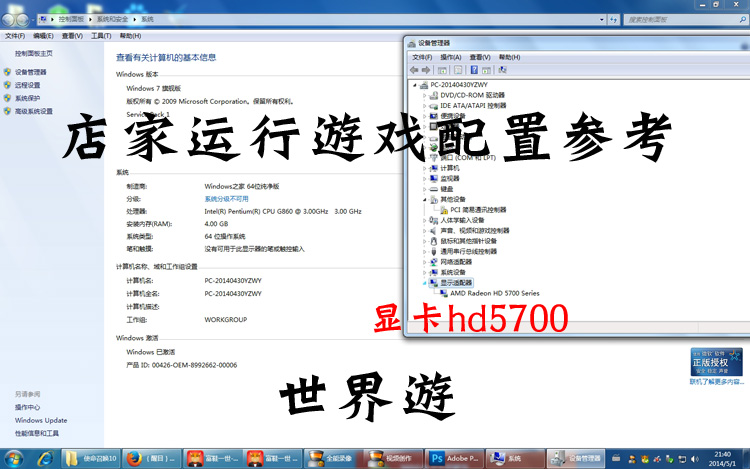Open 文件(F) menu in Device Manager
The image size is (750, 469).
coord(422,57)
